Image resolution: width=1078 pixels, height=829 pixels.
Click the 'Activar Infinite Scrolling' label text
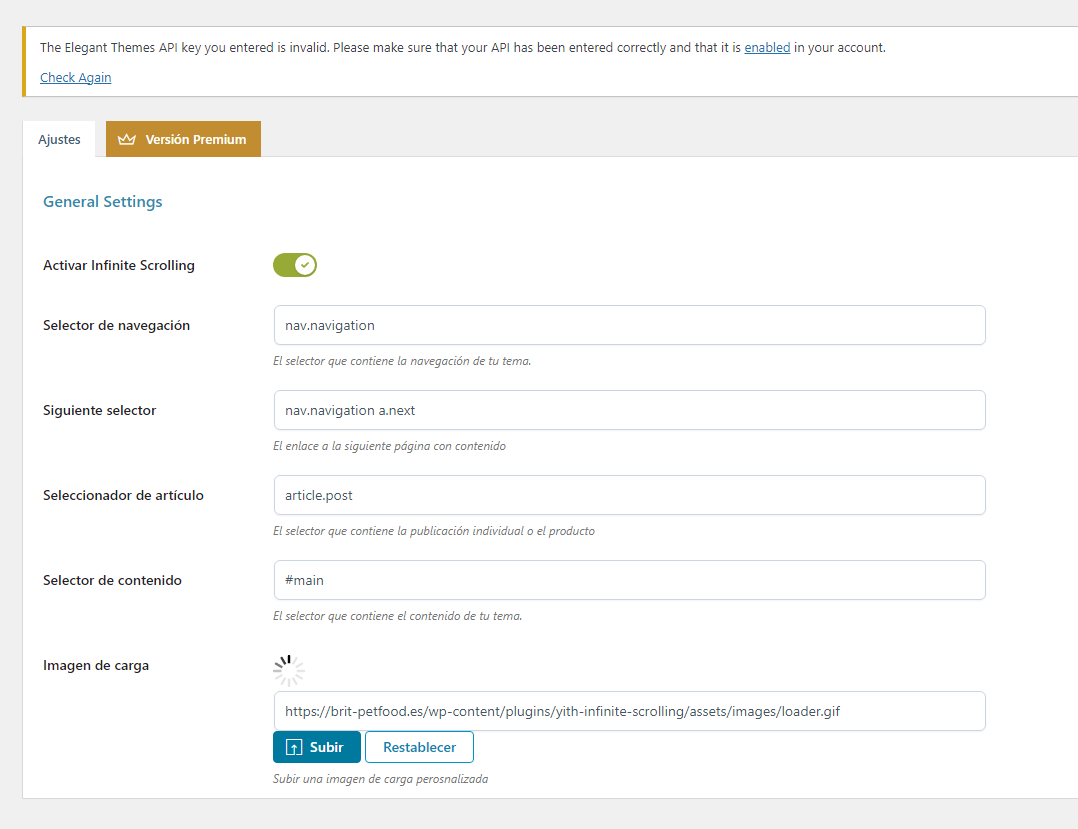(x=119, y=265)
